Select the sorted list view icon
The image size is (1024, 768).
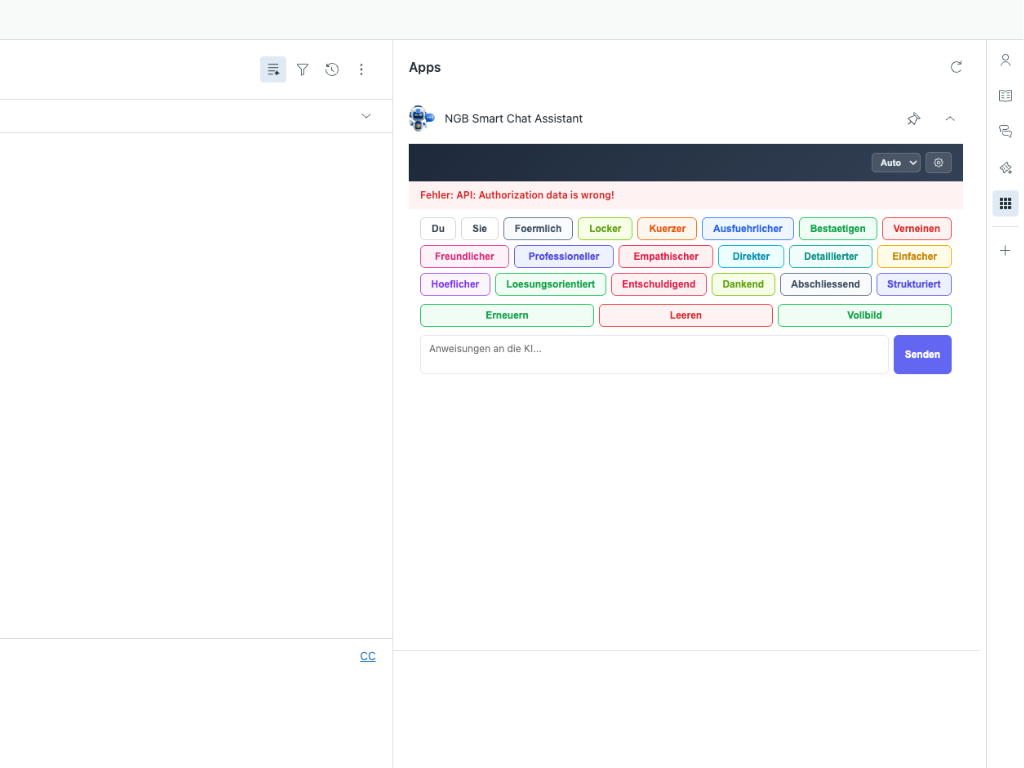click(272, 69)
